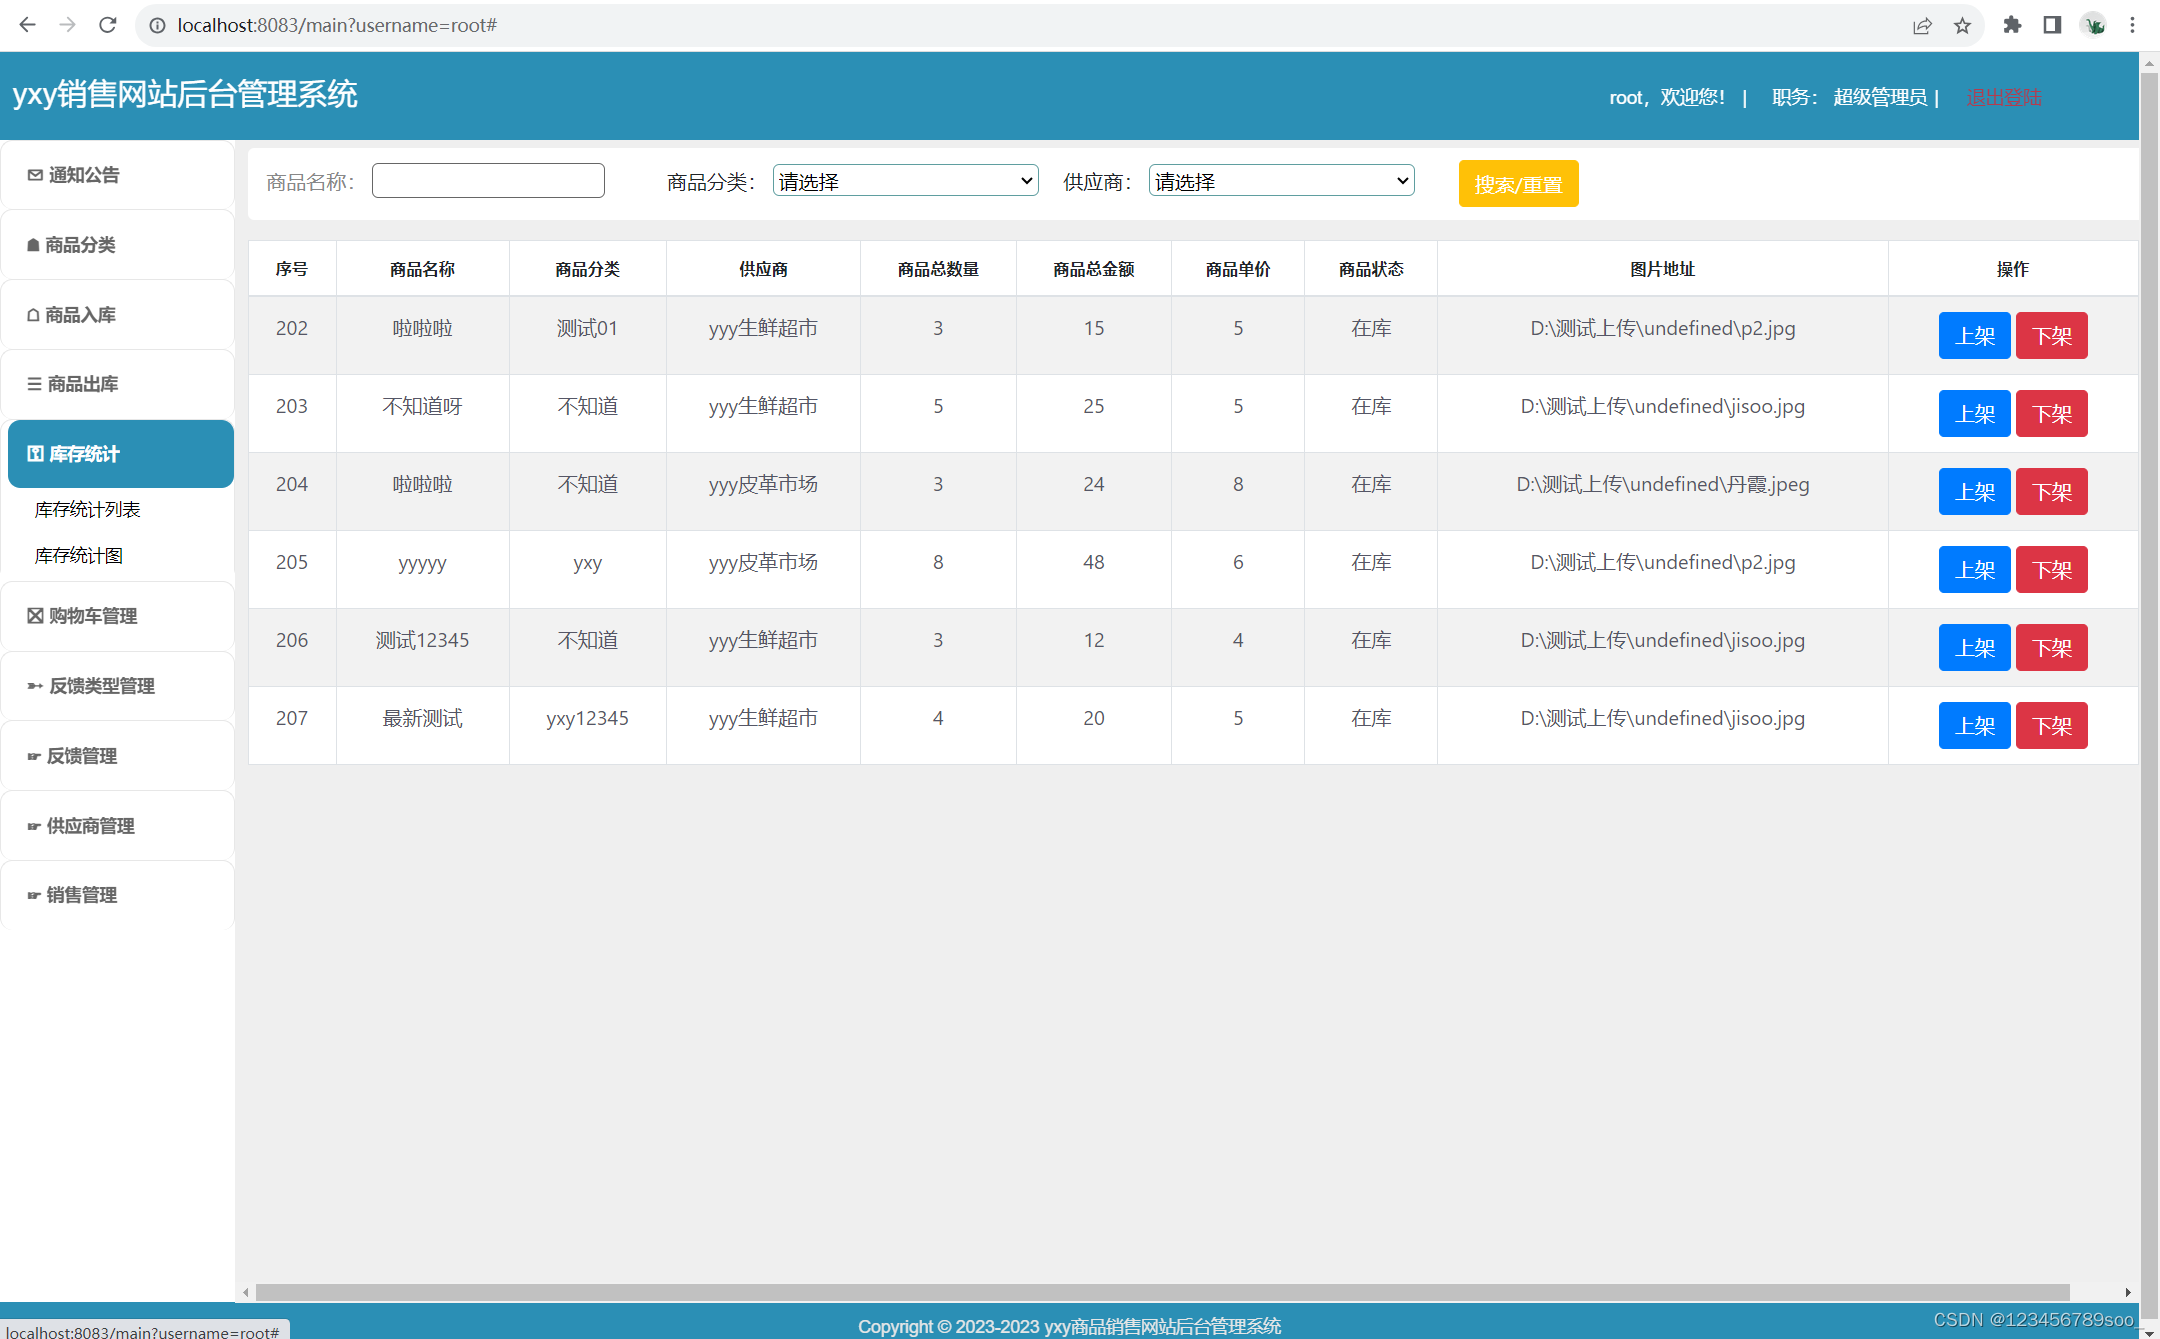
Task: Click 下架 for item 207
Action: pyautogui.click(x=2051, y=726)
